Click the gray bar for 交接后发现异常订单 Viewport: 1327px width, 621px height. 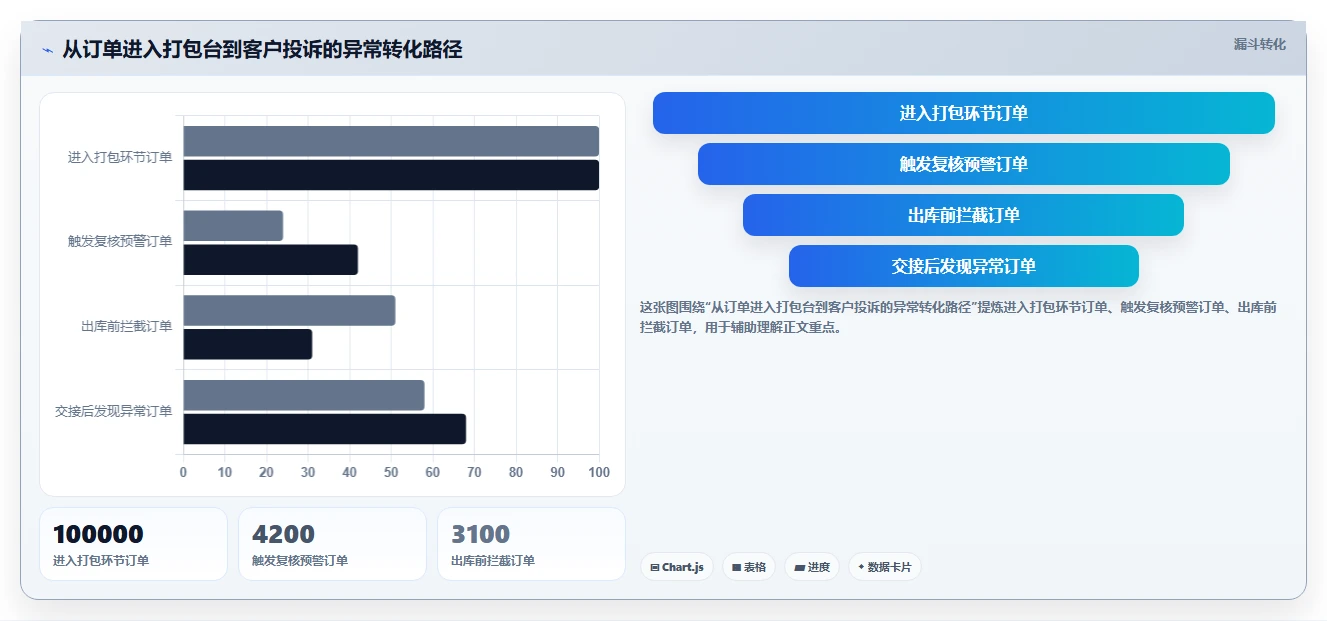(304, 395)
